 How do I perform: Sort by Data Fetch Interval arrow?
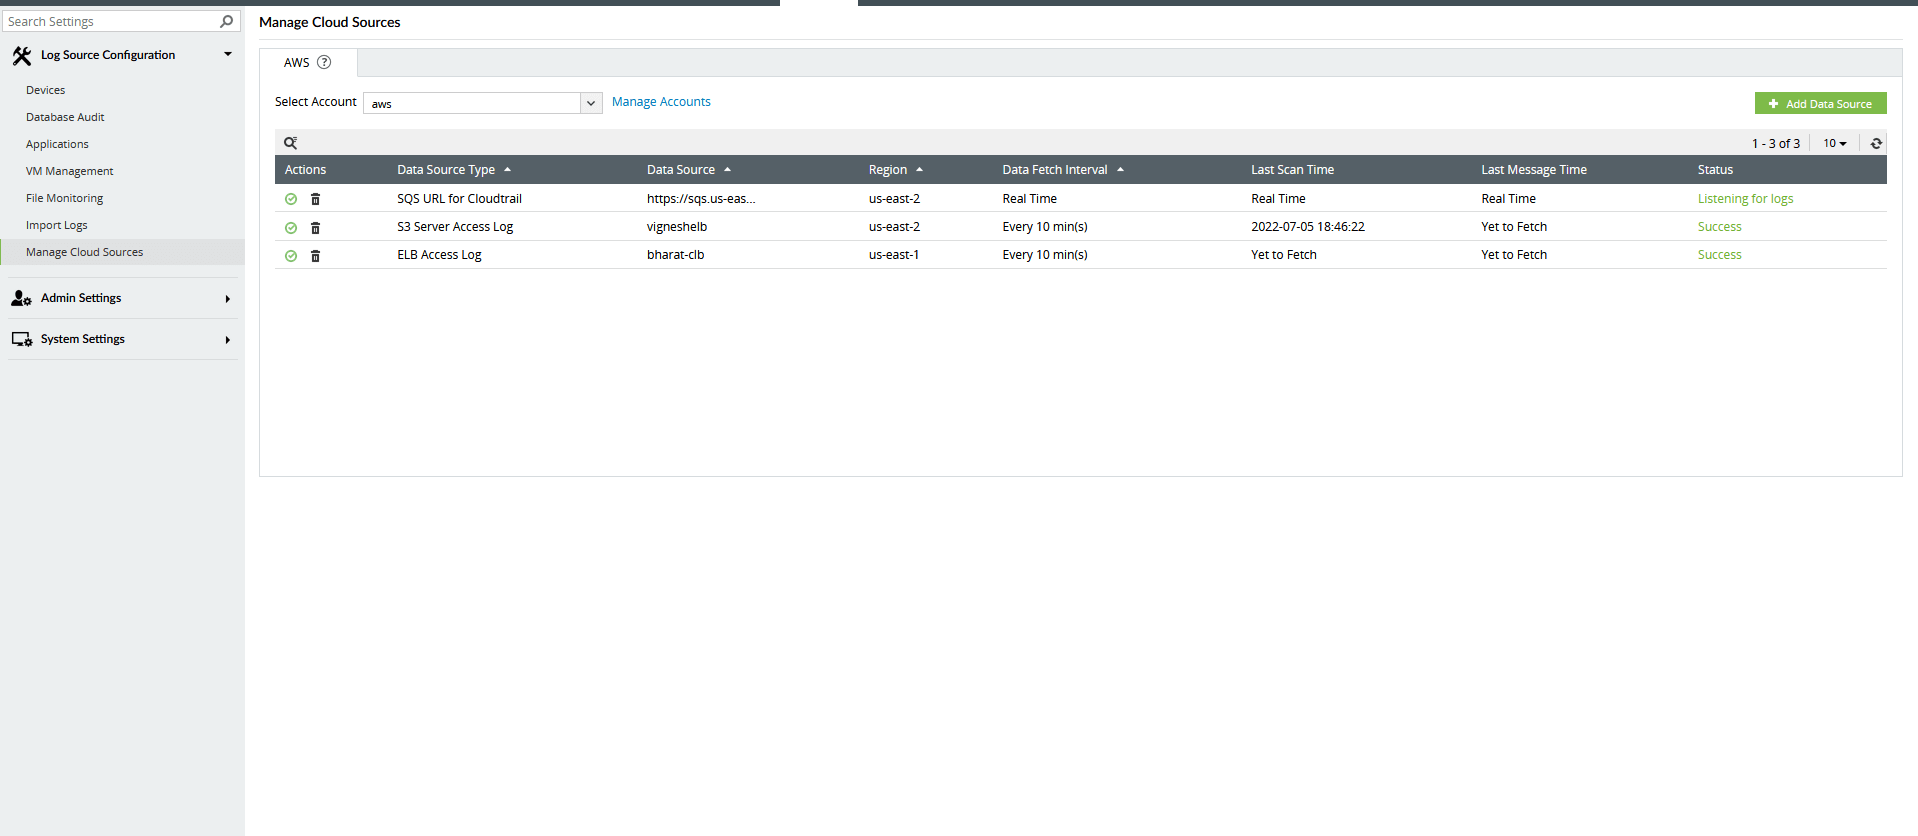[x=1120, y=170]
